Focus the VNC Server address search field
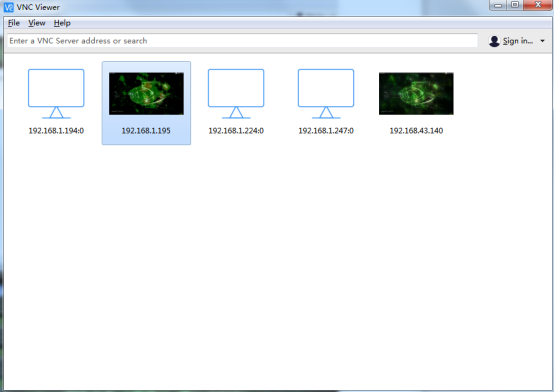 click(x=242, y=41)
